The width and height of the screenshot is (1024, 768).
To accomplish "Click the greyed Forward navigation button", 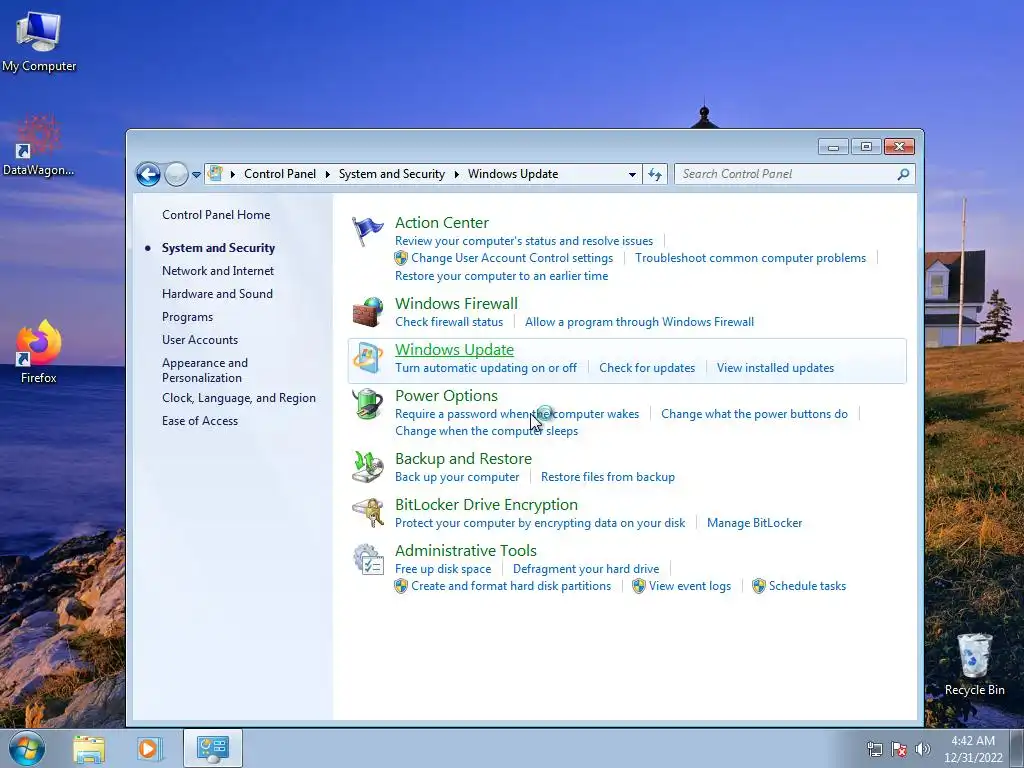I will [x=176, y=174].
